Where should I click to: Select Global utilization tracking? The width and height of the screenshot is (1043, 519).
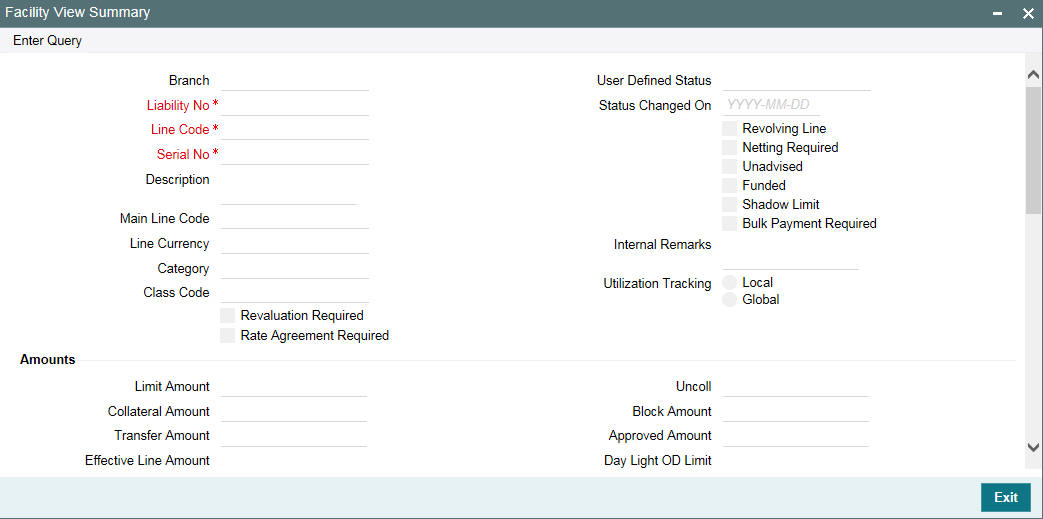tap(730, 299)
